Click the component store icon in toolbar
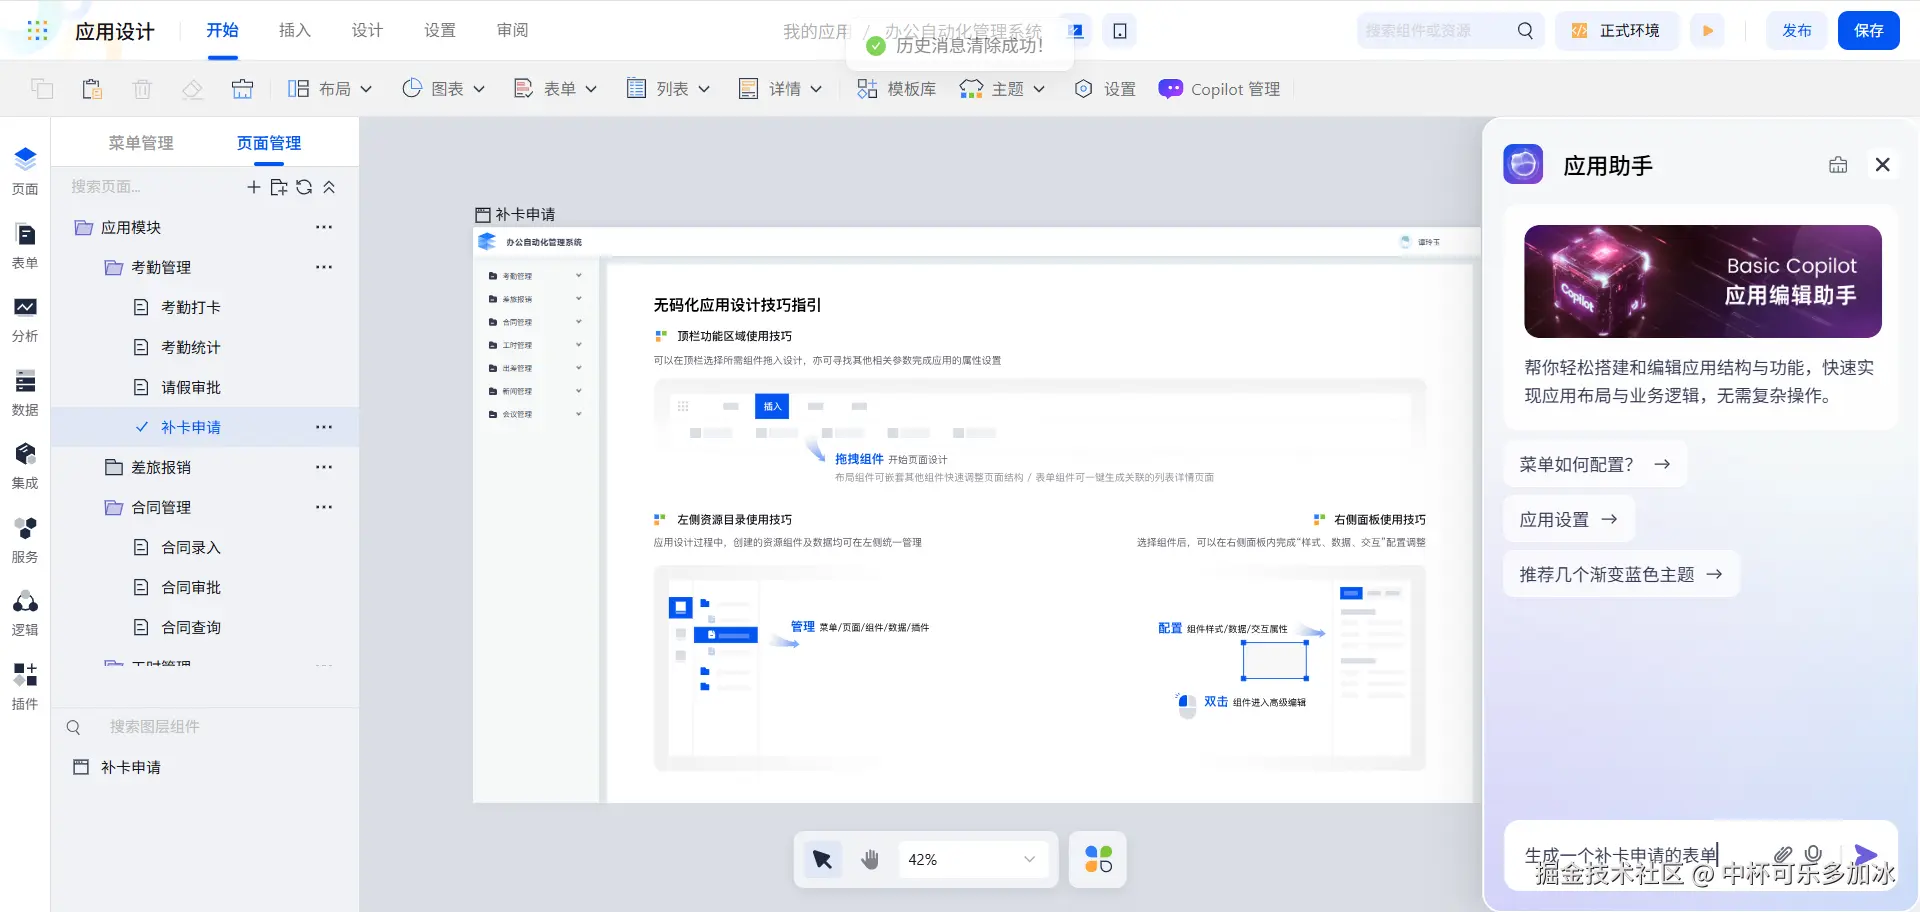The height and width of the screenshot is (912, 1920). point(242,89)
